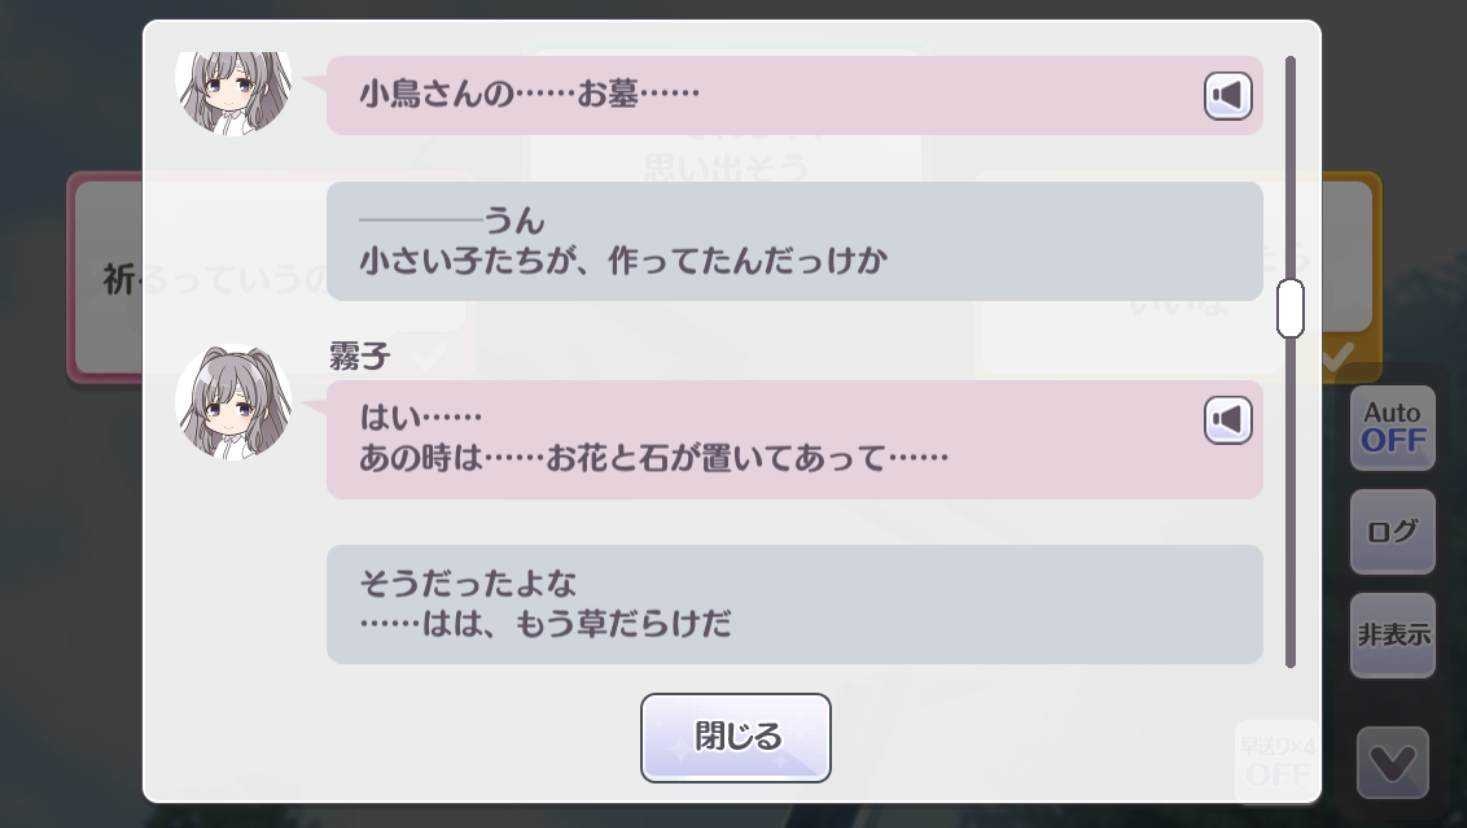Viewport: 1467px width, 828px height.
Task: Click the log scrollbar thumb
Action: [1290, 308]
